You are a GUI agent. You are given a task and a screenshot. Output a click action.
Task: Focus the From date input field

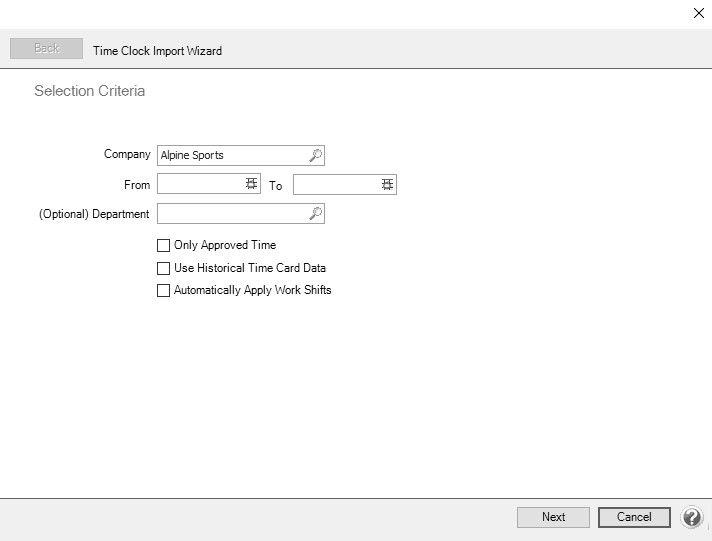click(200, 185)
